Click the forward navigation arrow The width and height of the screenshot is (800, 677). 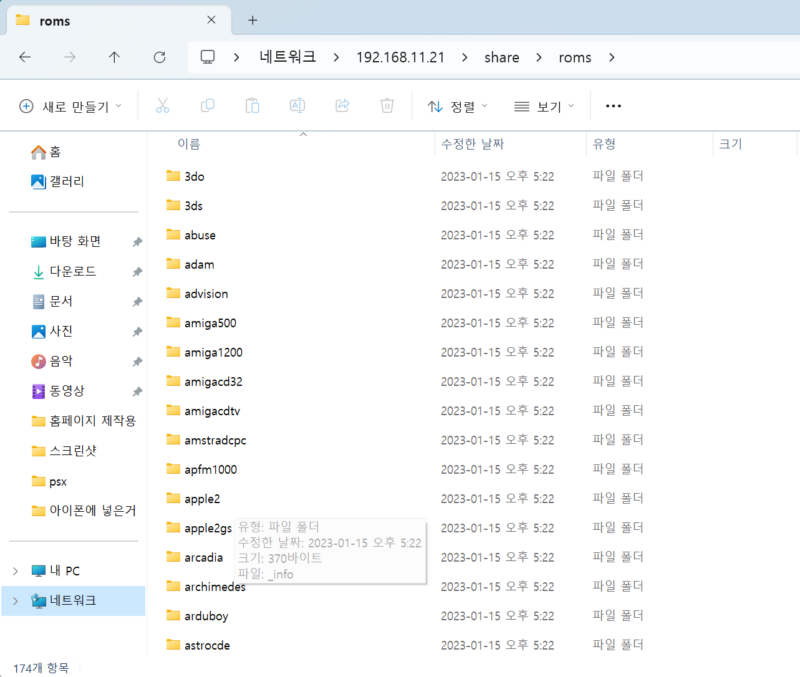(x=69, y=57)
